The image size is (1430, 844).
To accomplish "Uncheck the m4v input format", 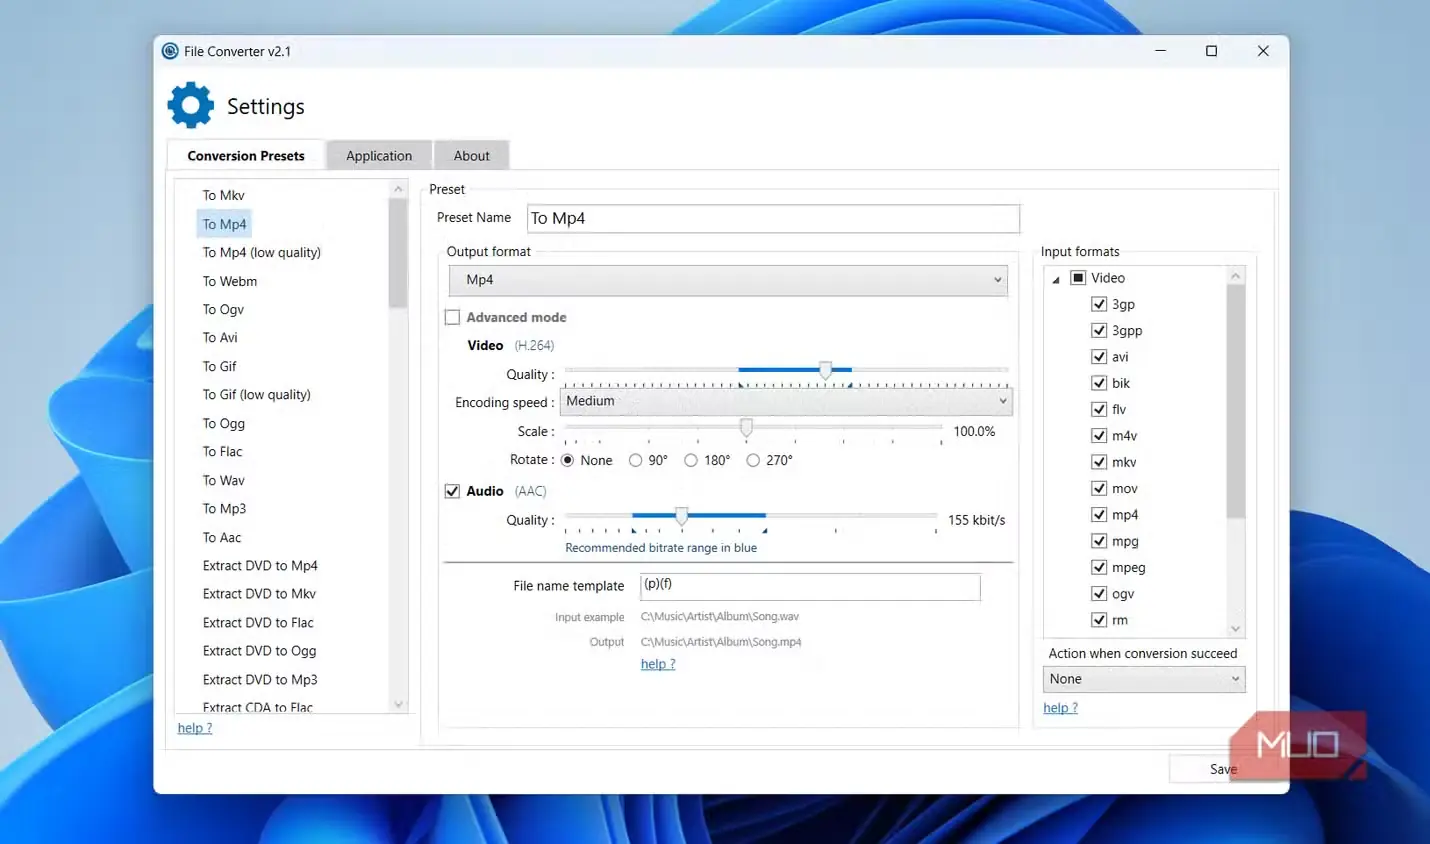I will (1099, 436).
